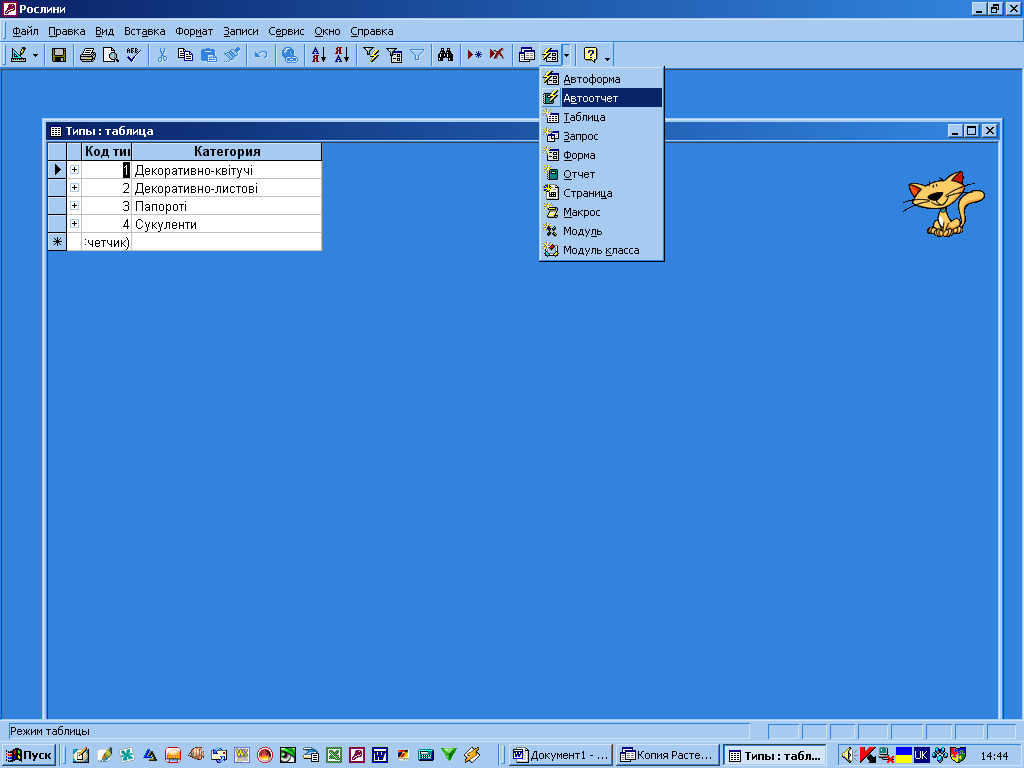Click the Cut scissors icon
This screenshot has width=1024, height=768.
(x=163, y=55)
